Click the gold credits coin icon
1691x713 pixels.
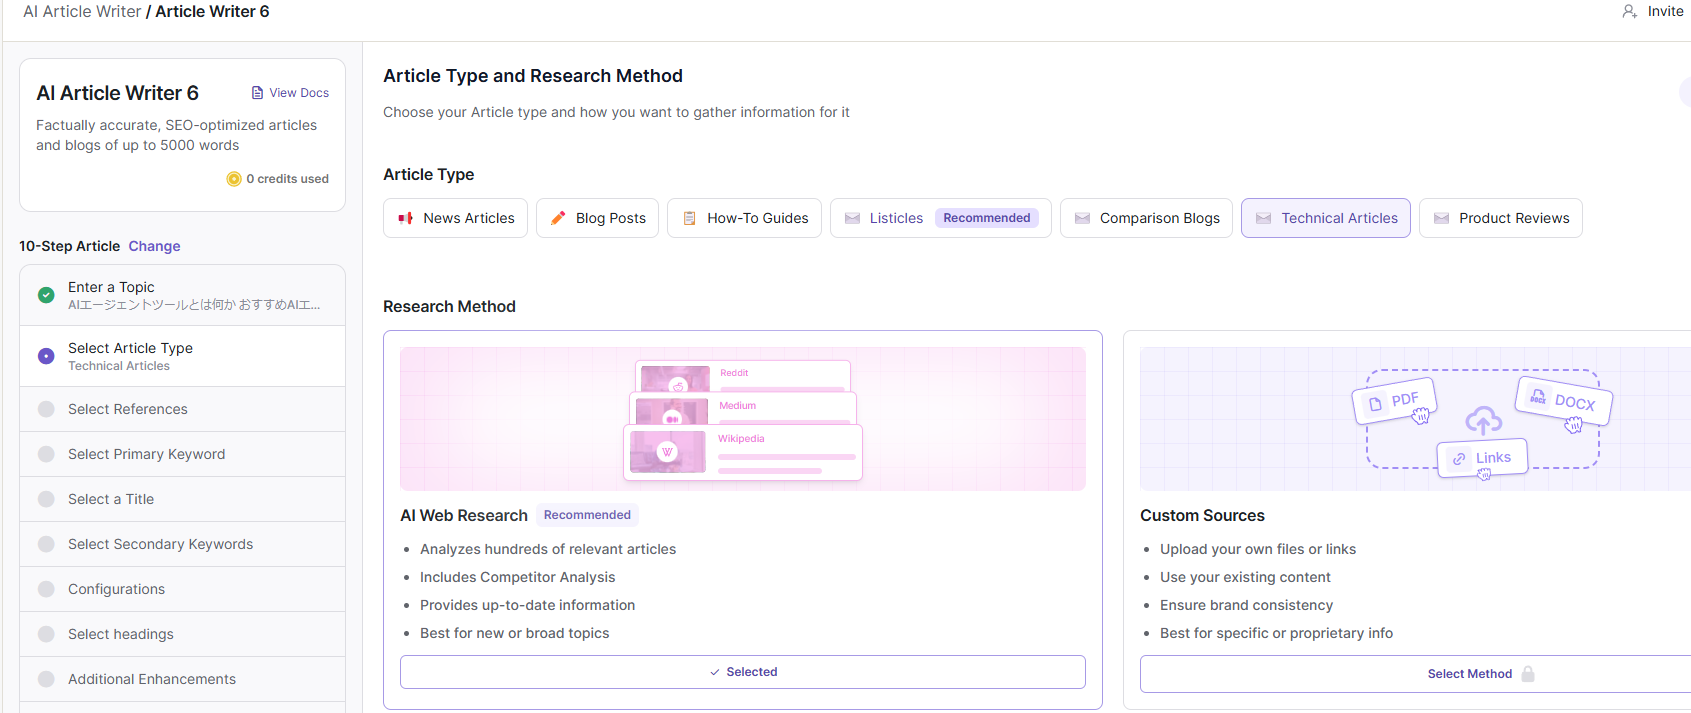pos(234,179)
